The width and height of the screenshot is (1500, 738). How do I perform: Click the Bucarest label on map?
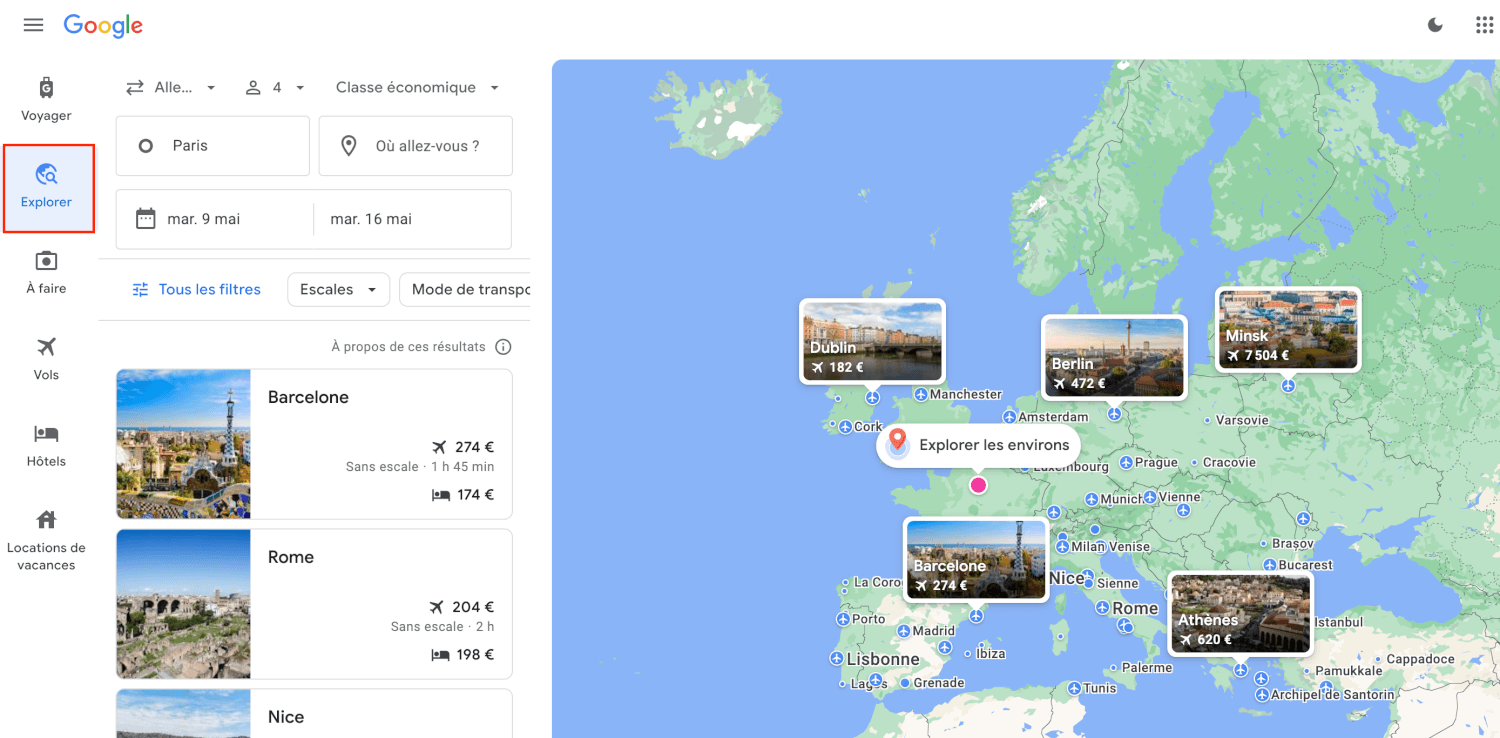tap(1305, 565)
